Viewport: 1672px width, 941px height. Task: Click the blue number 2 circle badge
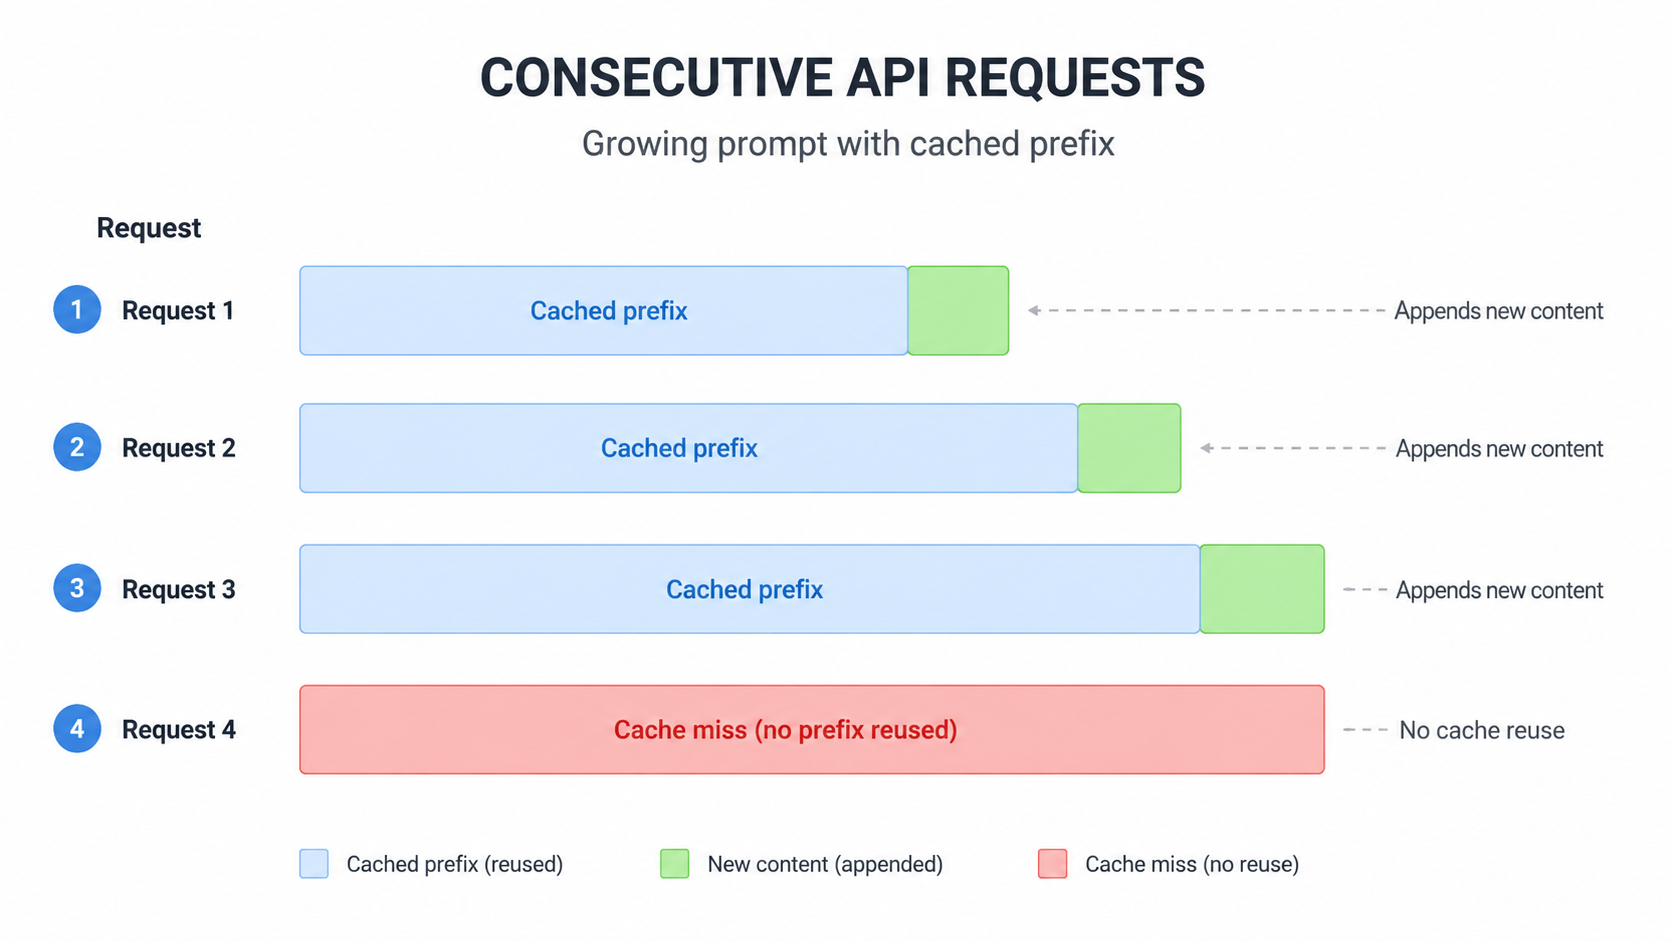(77, 447)
